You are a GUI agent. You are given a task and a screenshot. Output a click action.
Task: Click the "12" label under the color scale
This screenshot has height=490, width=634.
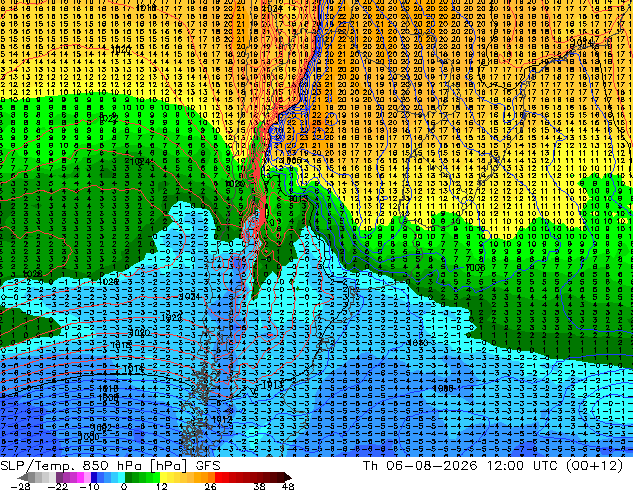162,486
